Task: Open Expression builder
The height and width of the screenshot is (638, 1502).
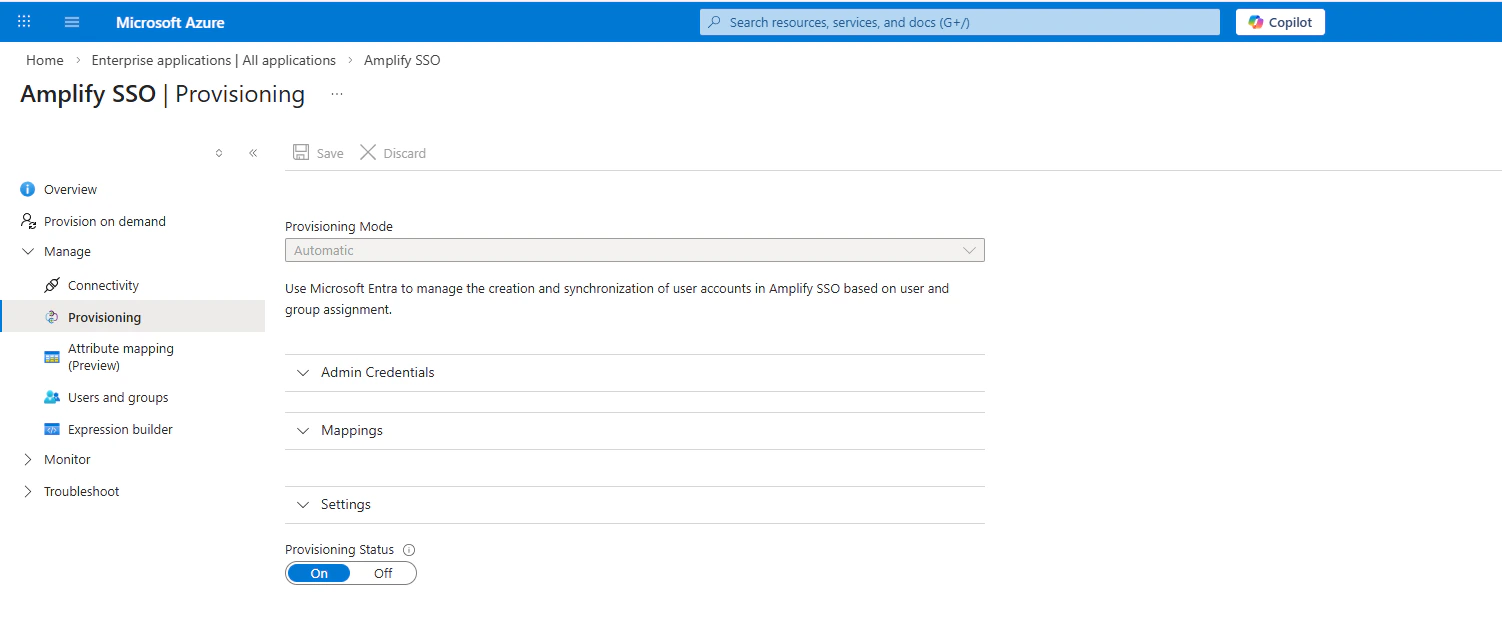Action: pyautogui.click(x=120, y=429)
